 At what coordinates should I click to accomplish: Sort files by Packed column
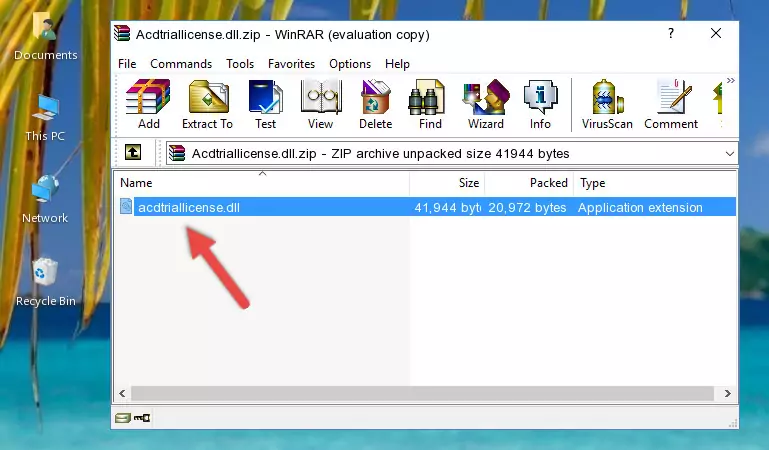click(529, 183)
